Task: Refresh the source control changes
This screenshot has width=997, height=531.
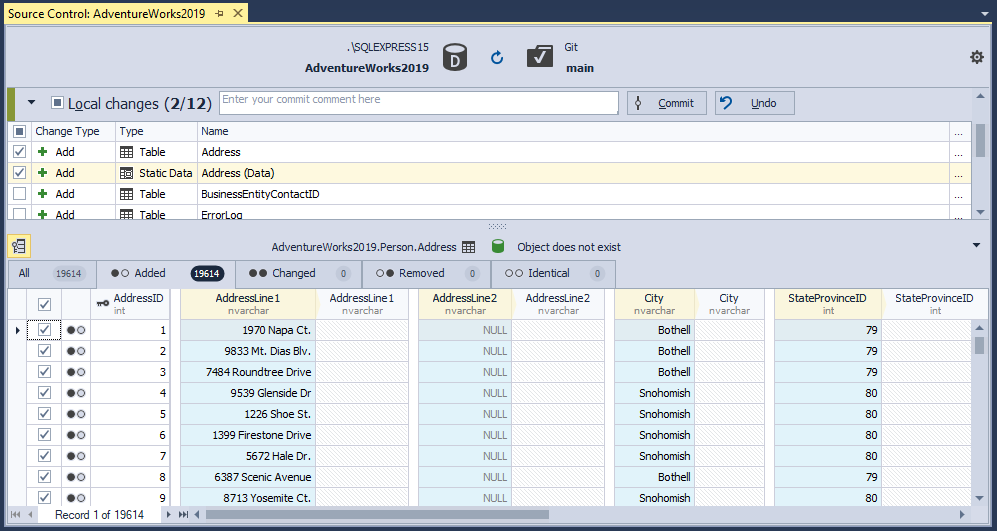Action: pyautogui.click(x=497, y=58)
